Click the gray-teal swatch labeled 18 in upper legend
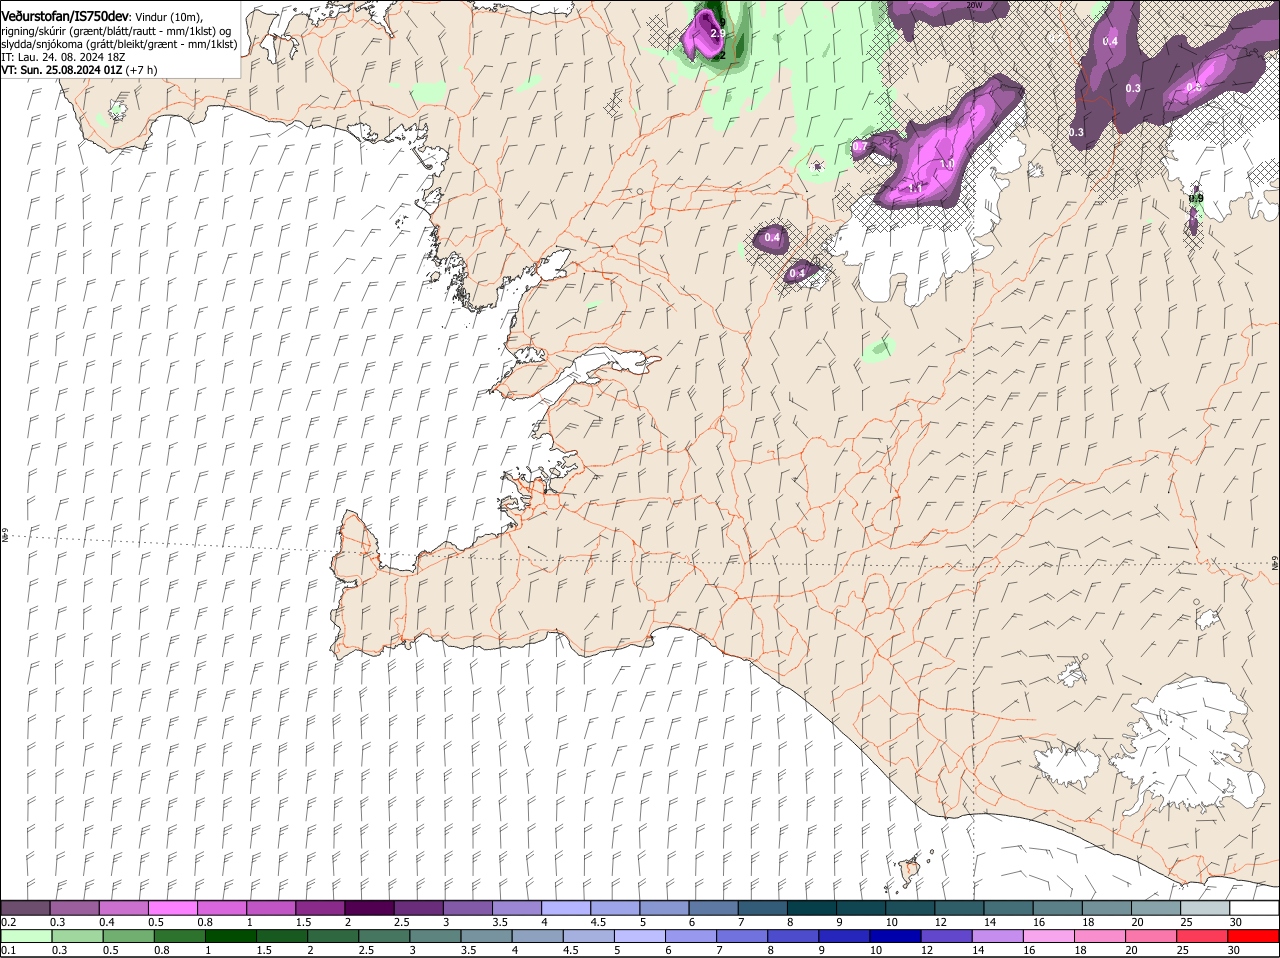Image resolution: width=1280 pixels, height=958 pixels. pyautogui.click(x=1107, y=907)
